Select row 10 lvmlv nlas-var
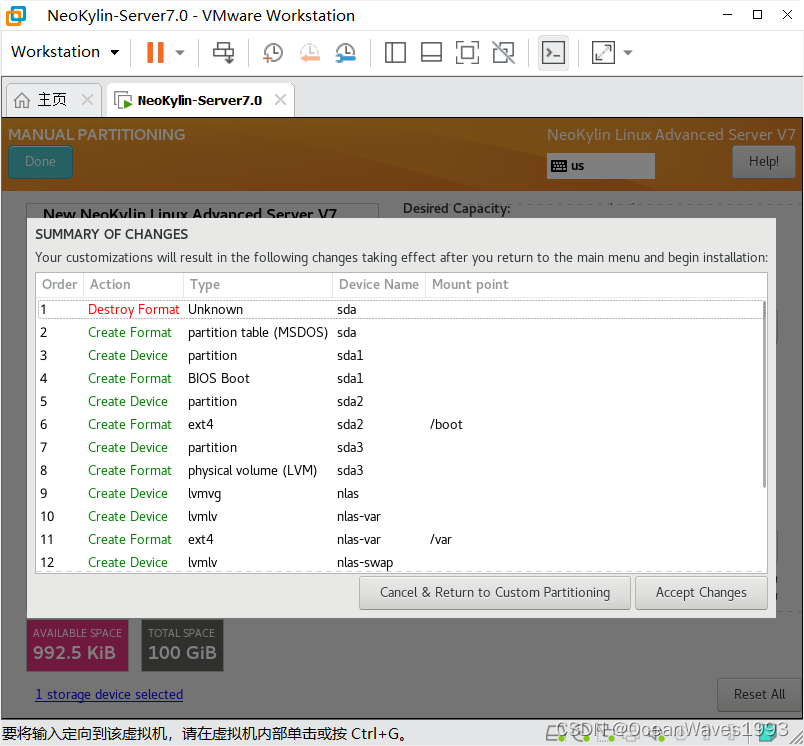The height and width of the screenshot is (746, 804). [x=400, y=516]
